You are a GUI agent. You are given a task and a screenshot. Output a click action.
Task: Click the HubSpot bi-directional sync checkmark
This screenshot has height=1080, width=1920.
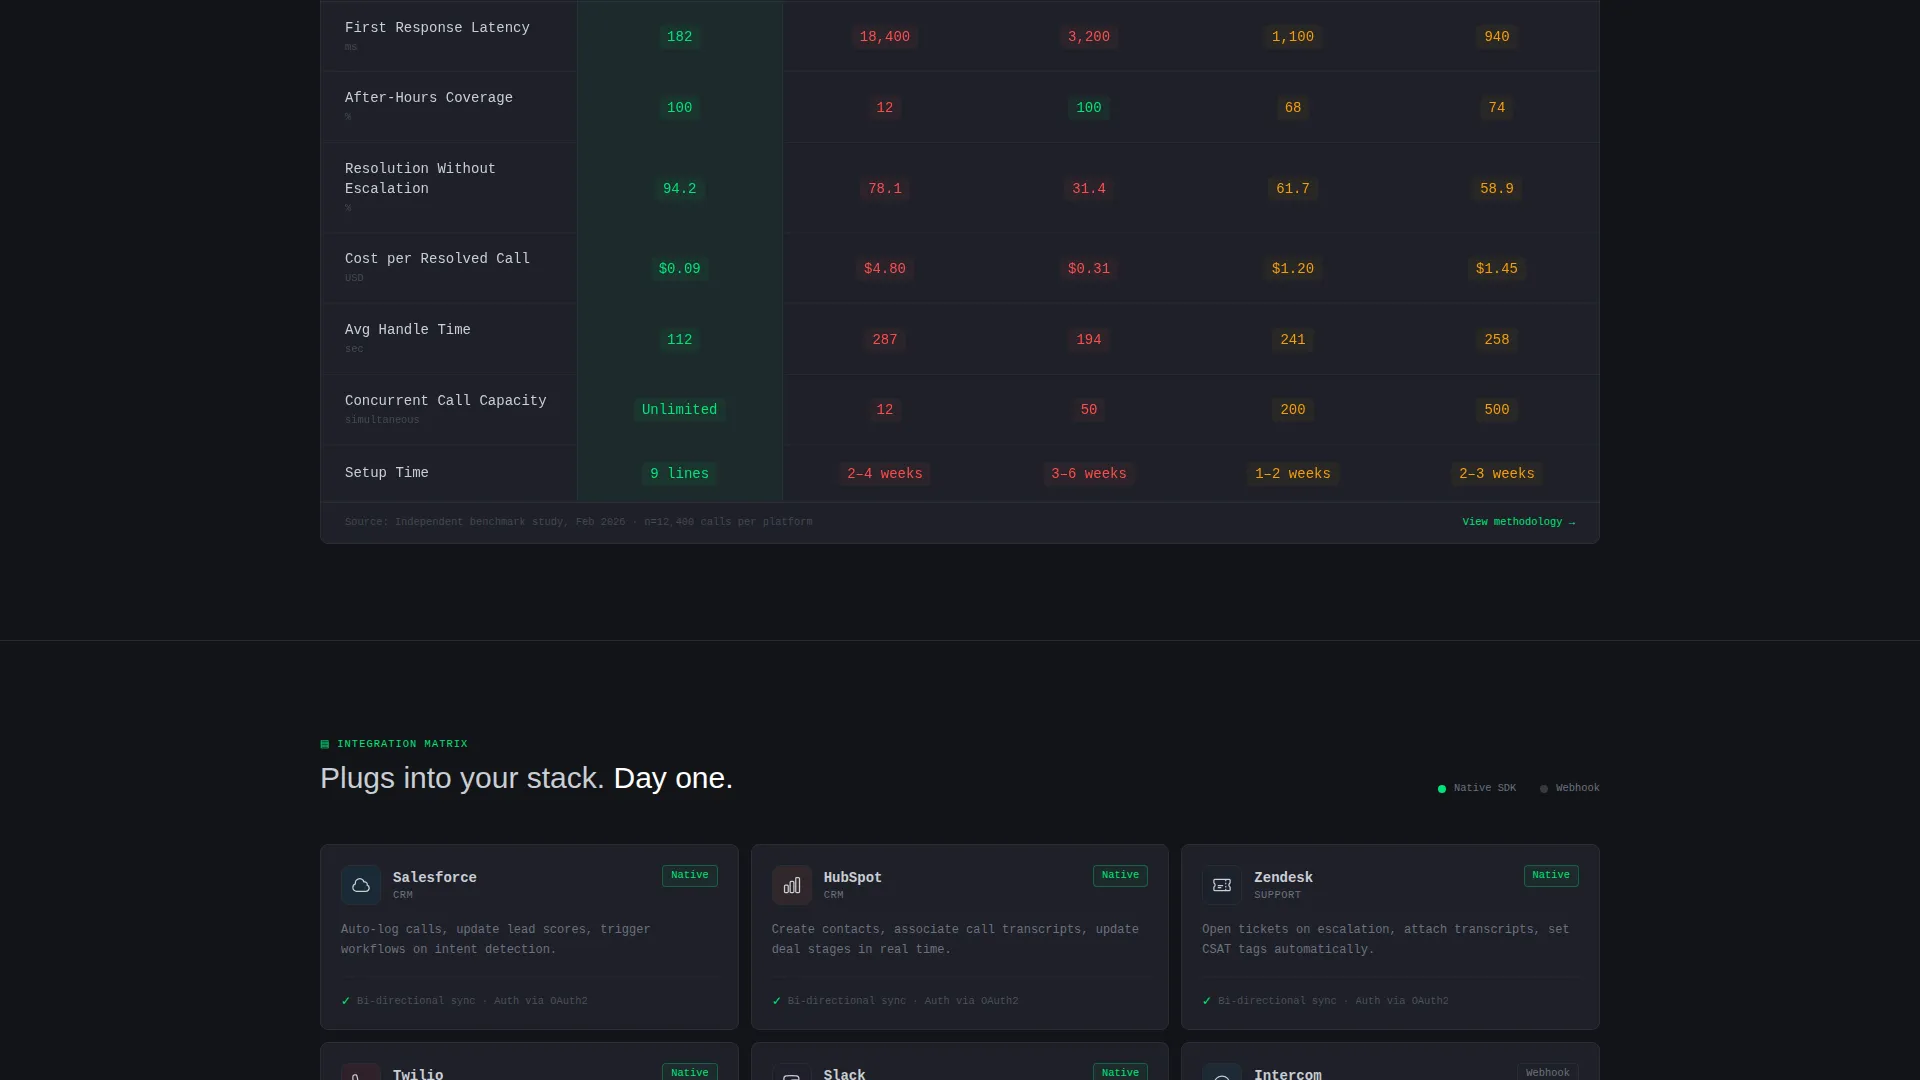point(777,1001)
